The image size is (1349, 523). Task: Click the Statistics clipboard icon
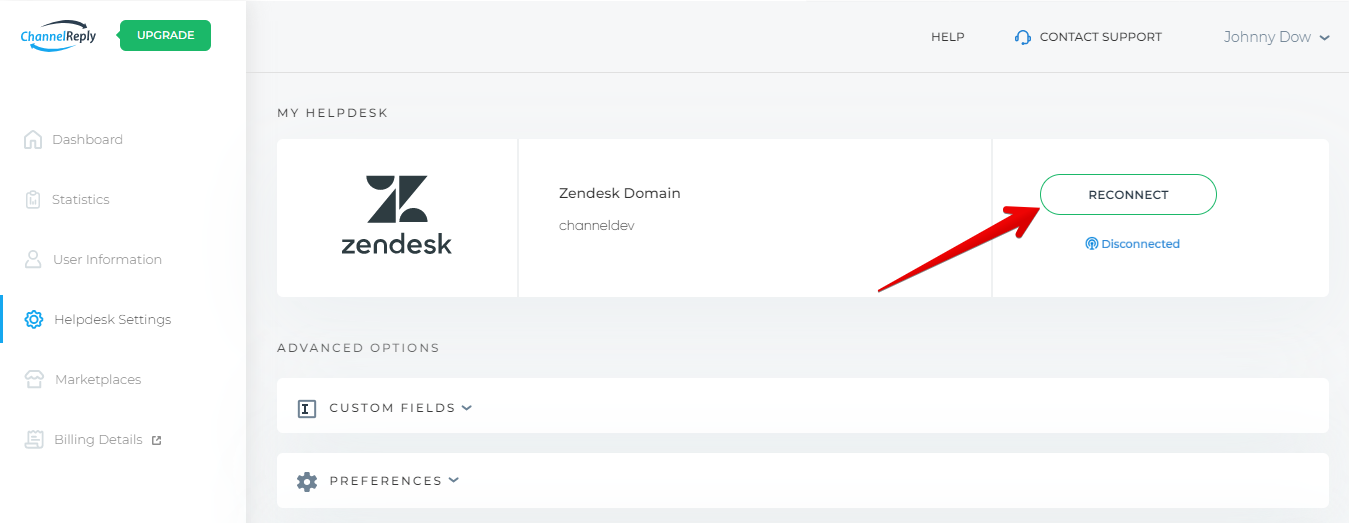[x=33, y=199]
